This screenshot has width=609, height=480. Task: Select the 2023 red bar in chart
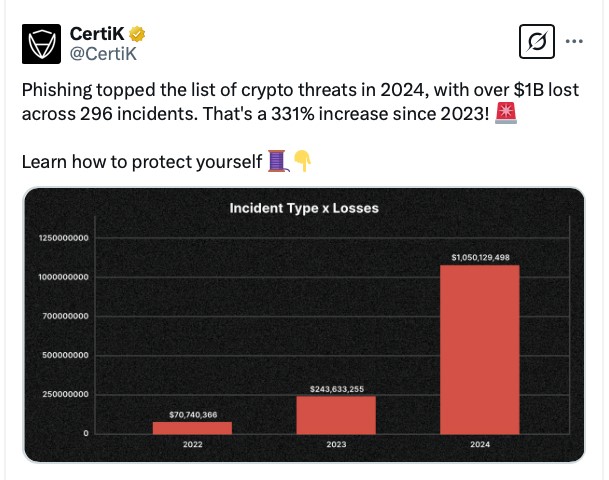(x=336, y=414)
